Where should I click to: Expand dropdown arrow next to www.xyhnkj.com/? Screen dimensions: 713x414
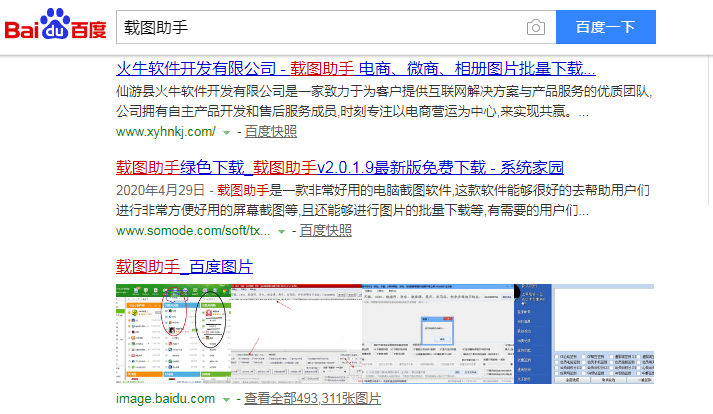[226, 133]
